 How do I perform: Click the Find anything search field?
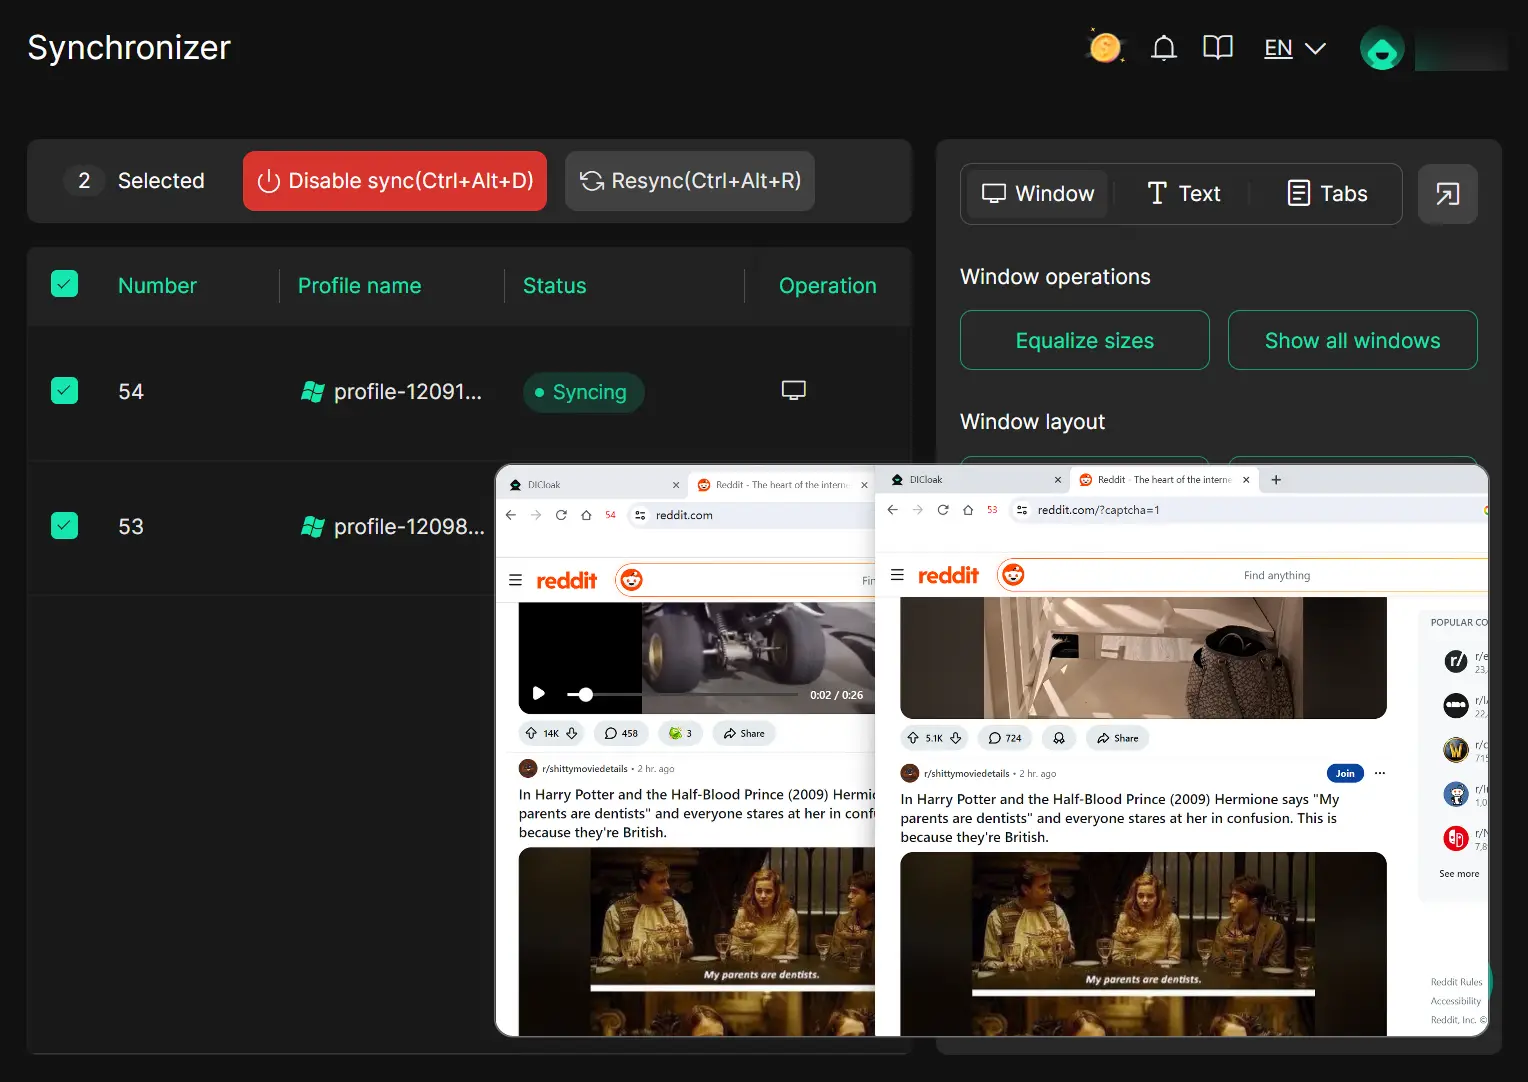pyautogui.click(x=1276, y=575)
